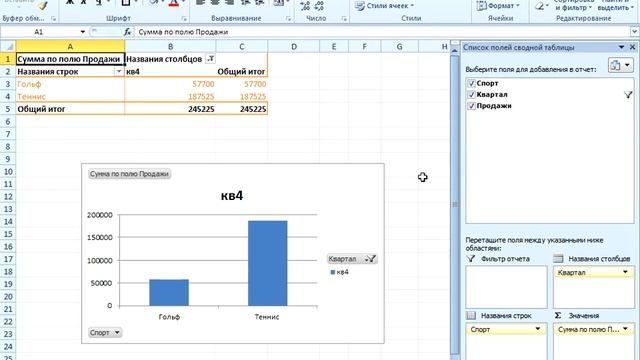
Task: Click the fx insert function icon
Action: tap(127, 32)
